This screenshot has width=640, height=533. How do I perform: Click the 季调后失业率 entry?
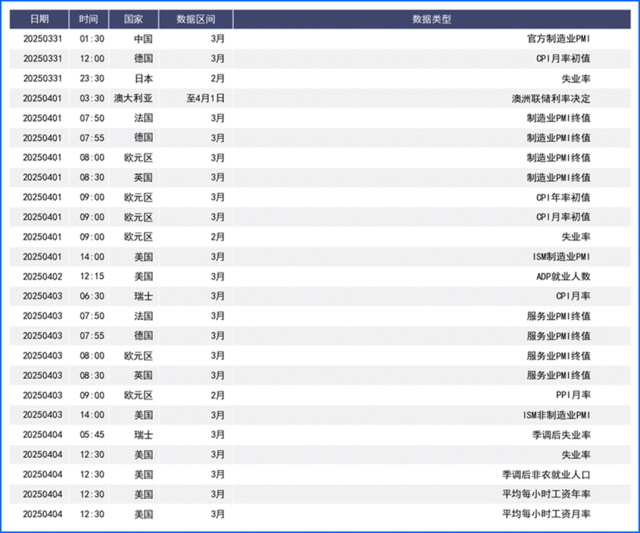tap(561, 435)
